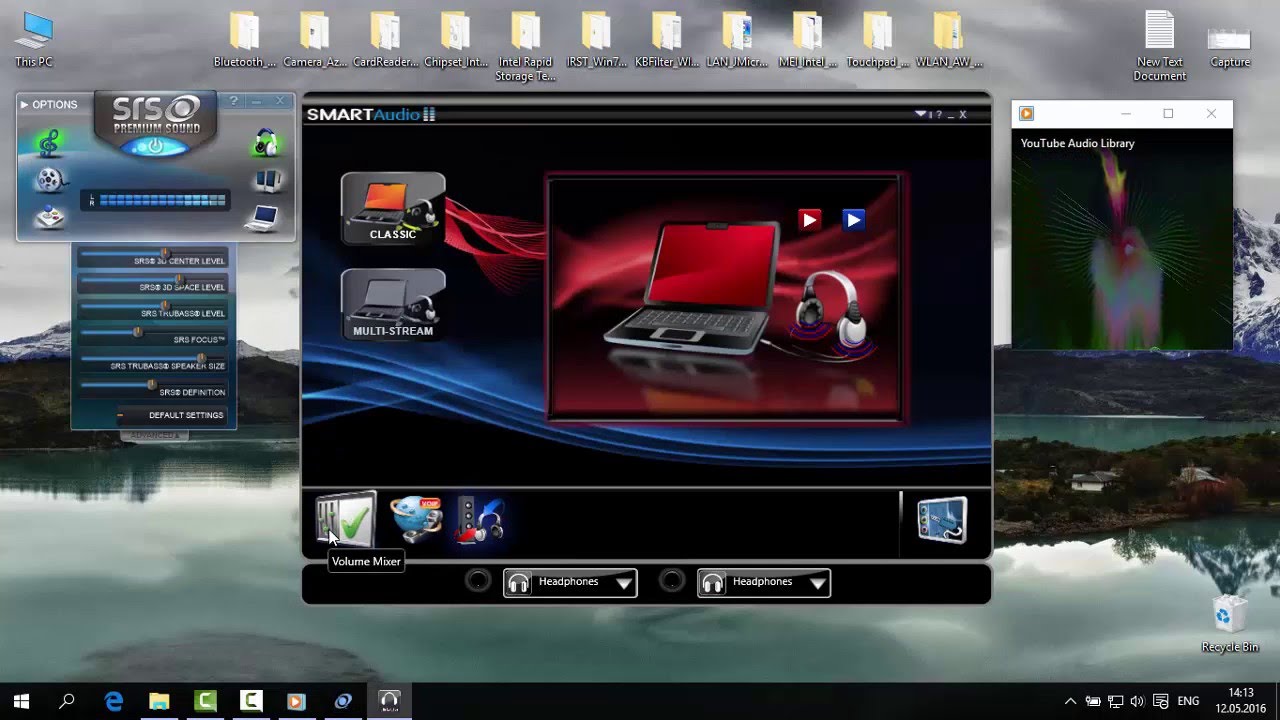Open the MEI_Intel folder on desktop

[808, 40]
